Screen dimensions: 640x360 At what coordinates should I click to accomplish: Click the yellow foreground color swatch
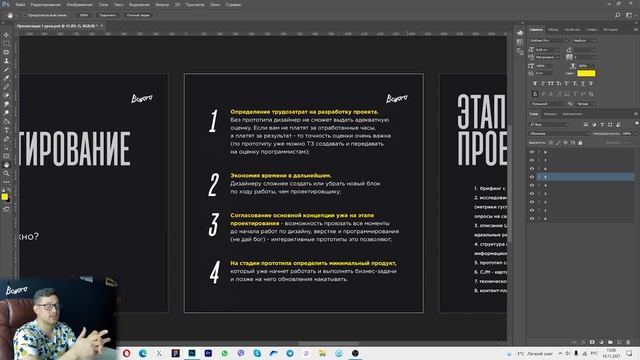click(x=4, y=197)
